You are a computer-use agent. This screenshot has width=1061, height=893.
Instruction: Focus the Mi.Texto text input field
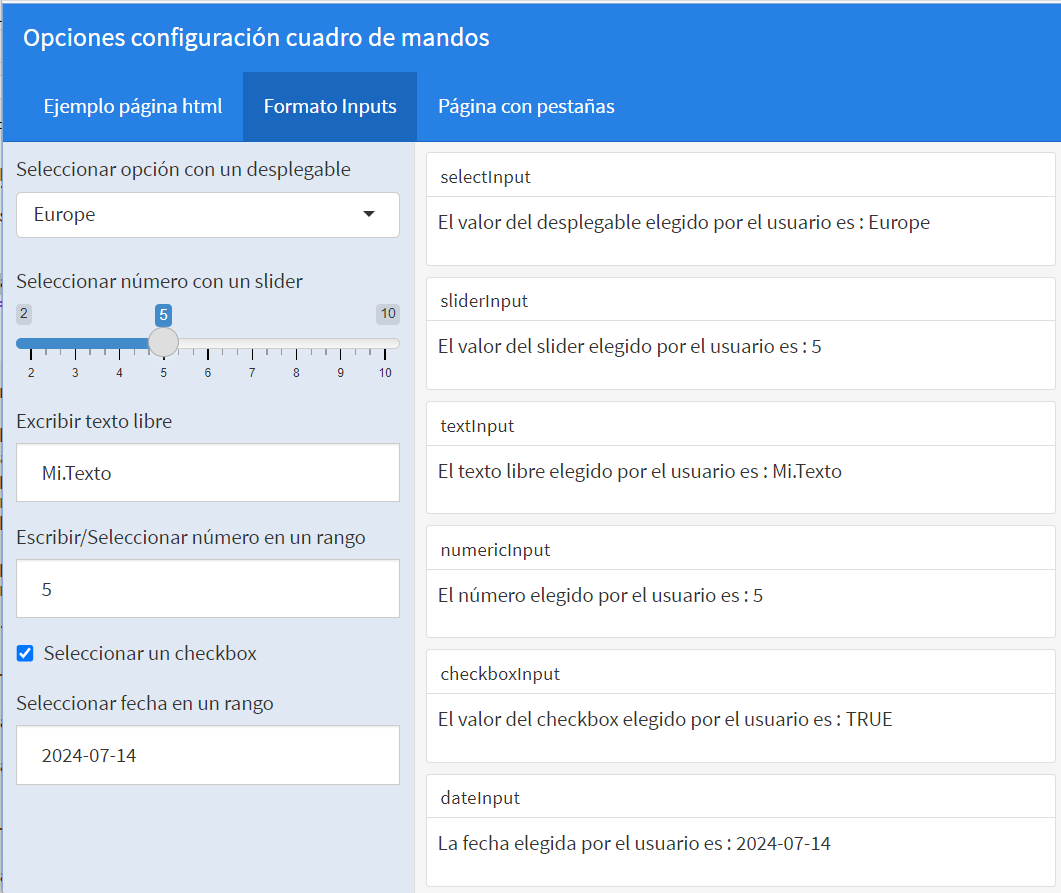point(208,473)
